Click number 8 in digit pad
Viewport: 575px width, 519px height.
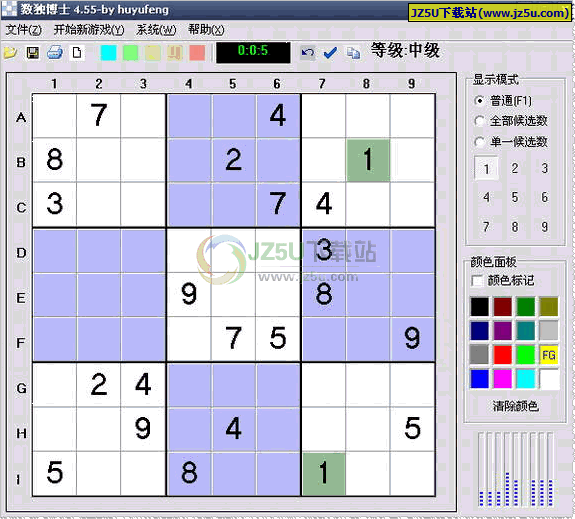(x=515, y=227)
